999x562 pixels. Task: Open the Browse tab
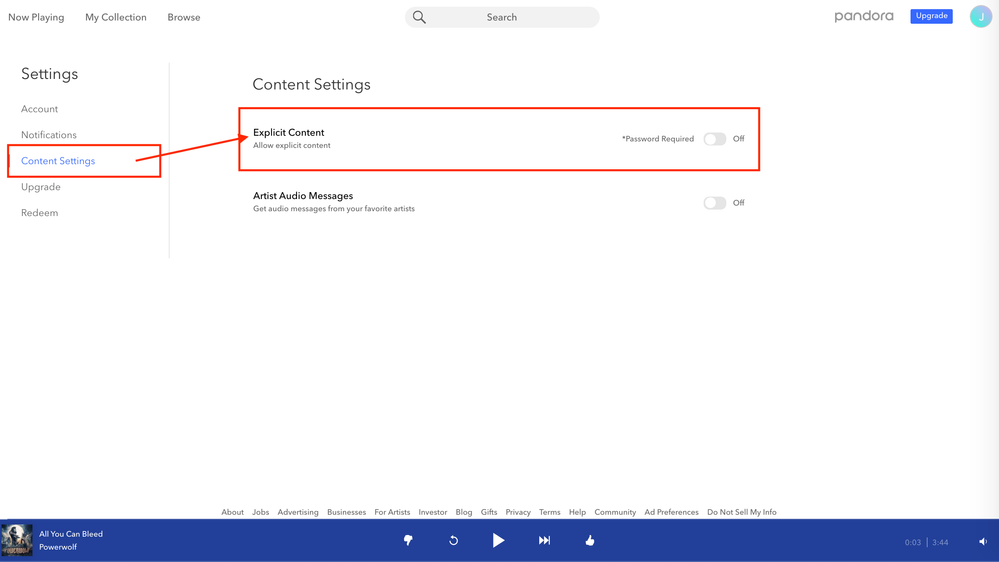(x=184, y=17)
